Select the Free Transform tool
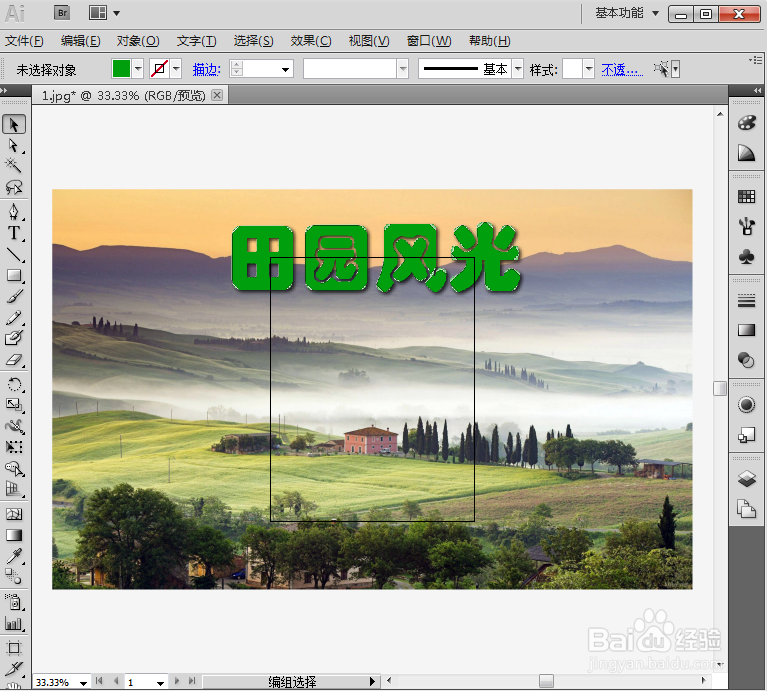 click(x=14, y=447)
